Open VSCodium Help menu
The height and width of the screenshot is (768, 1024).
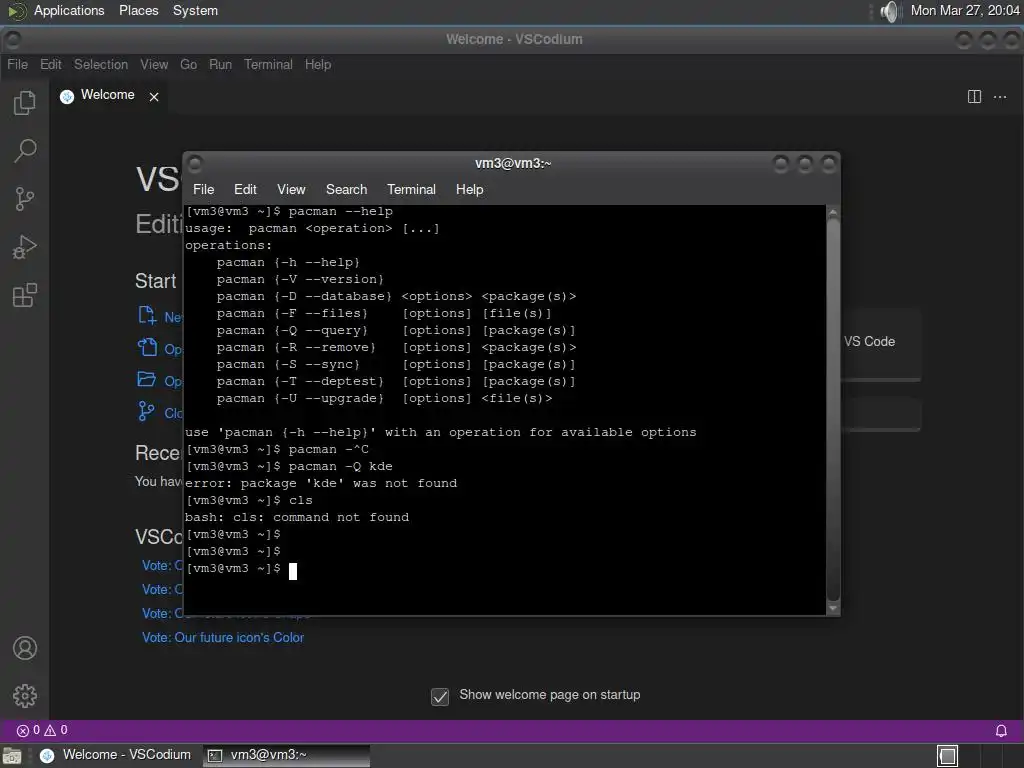(x=317, y=65)
